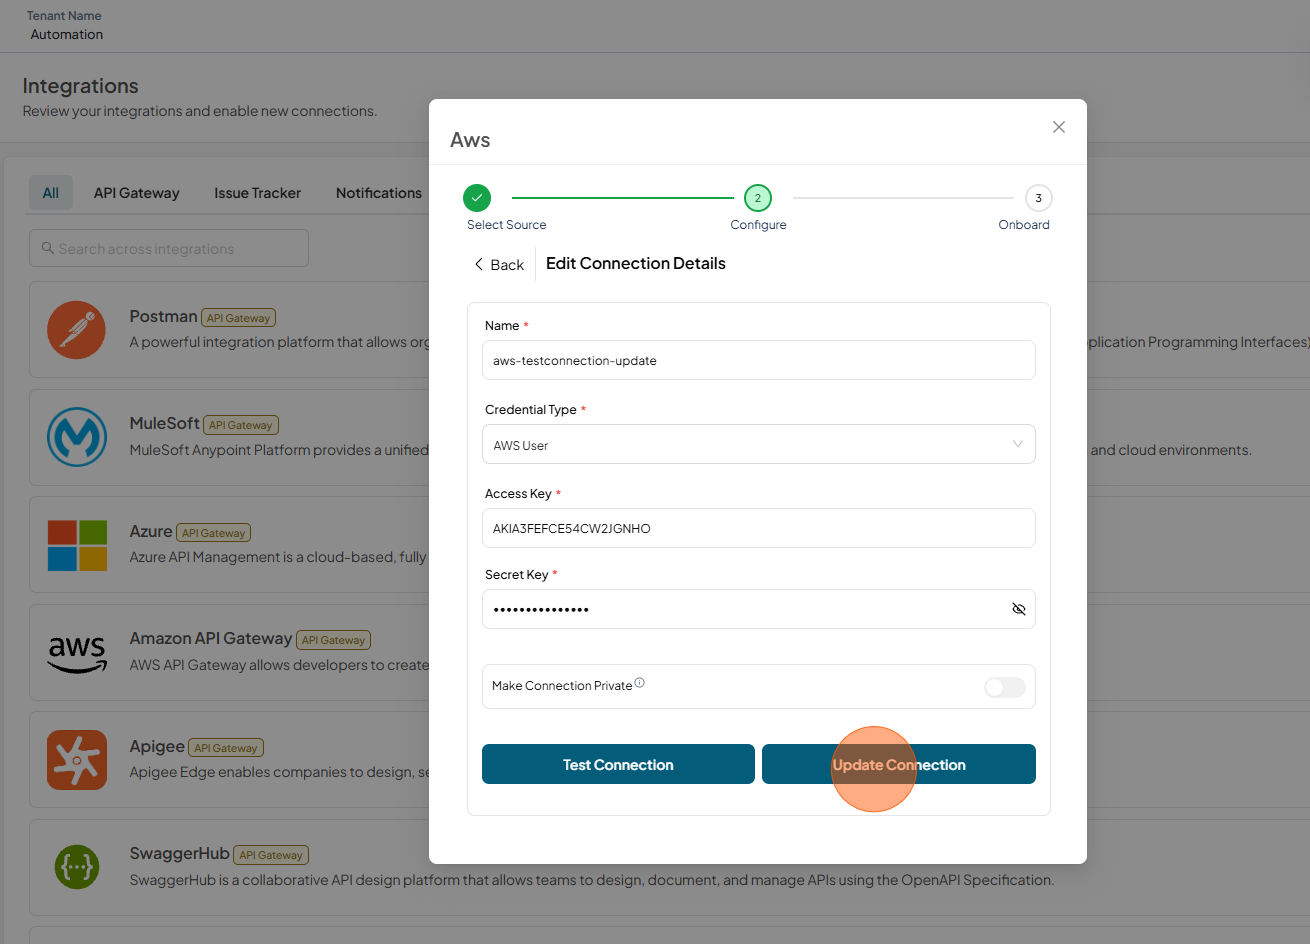1310x944 pixels.
Task: Switch to the Notifications tab
Action: pyautogui.click(x=379, y=193)
